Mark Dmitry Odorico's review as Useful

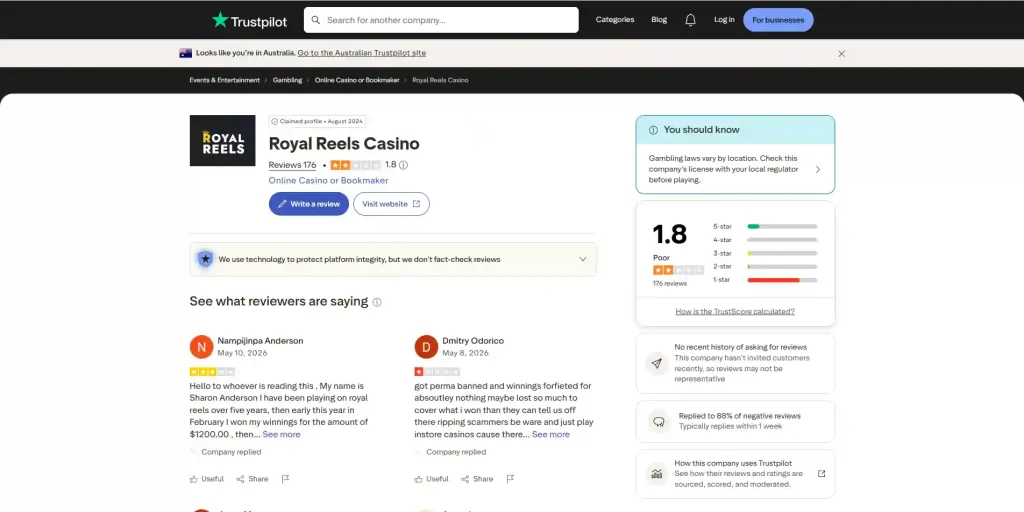pyautogui.click(x=431, y=479)
